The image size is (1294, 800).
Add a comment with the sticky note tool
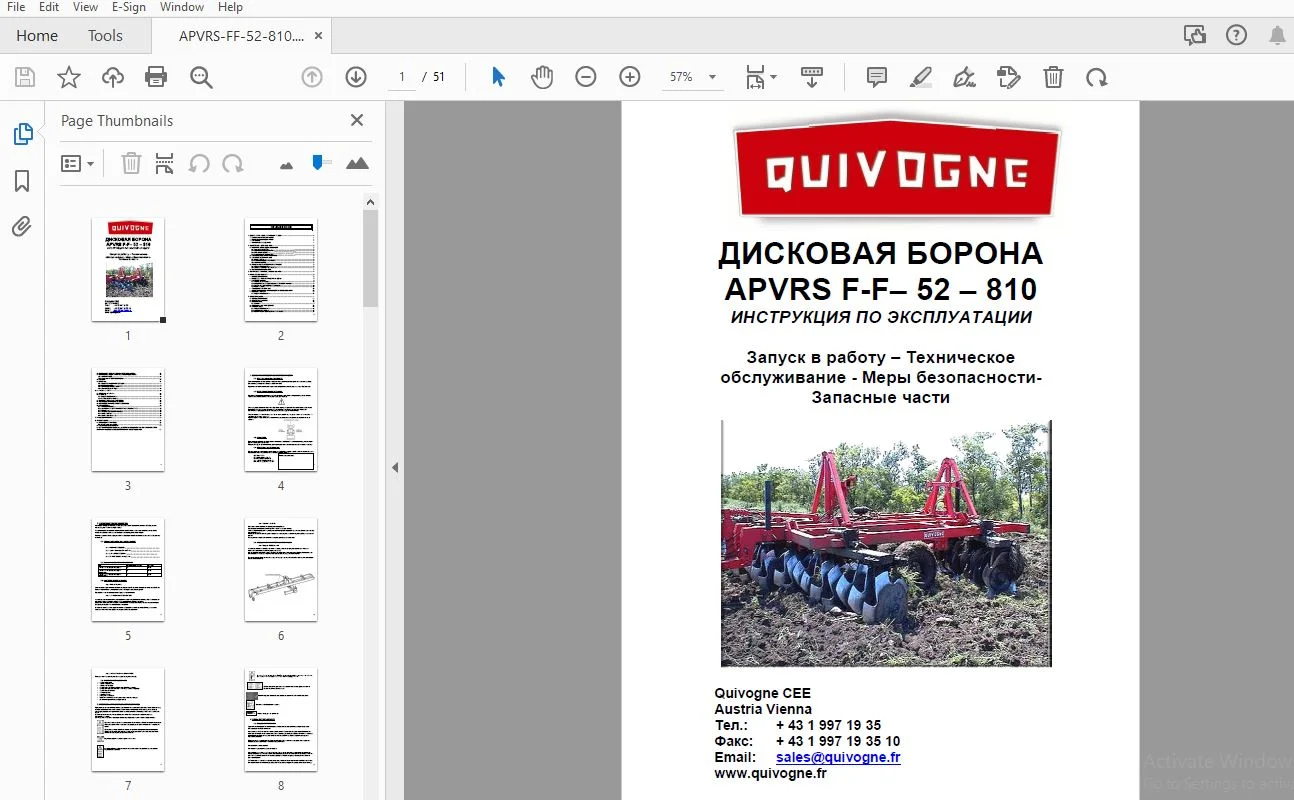click(877, 77)
